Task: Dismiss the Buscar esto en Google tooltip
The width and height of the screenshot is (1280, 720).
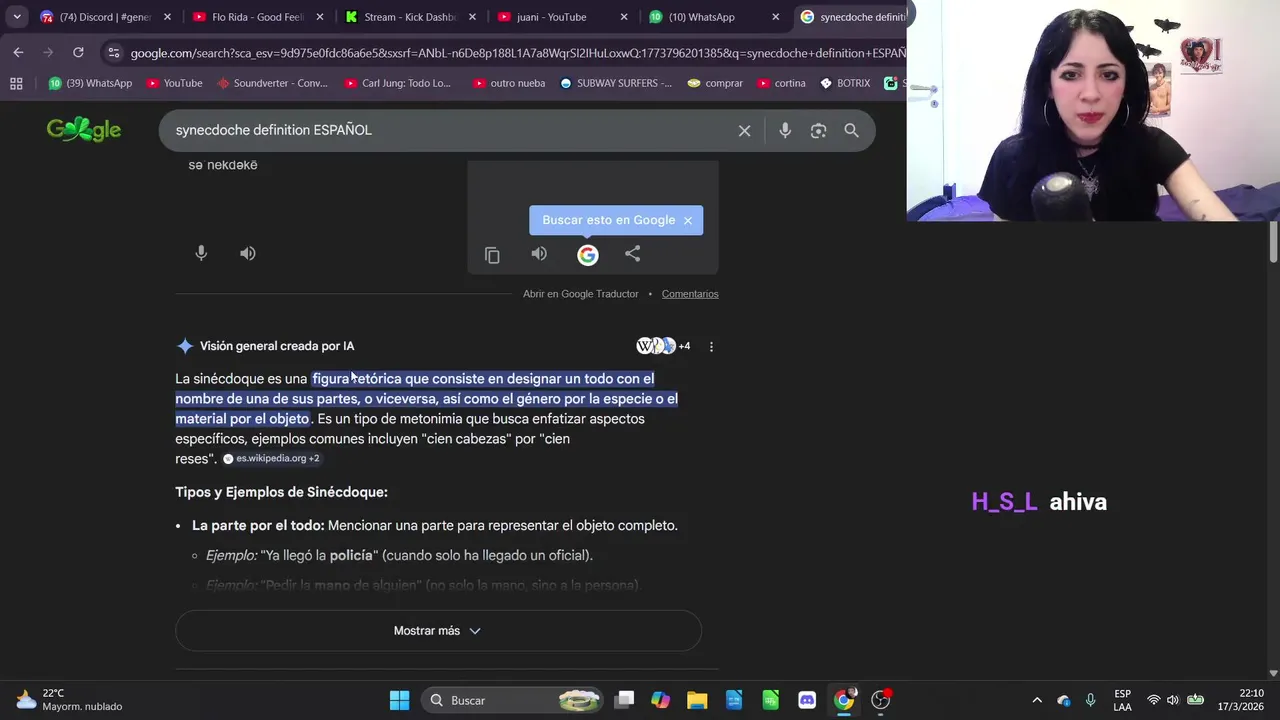Action: point(688,220)
